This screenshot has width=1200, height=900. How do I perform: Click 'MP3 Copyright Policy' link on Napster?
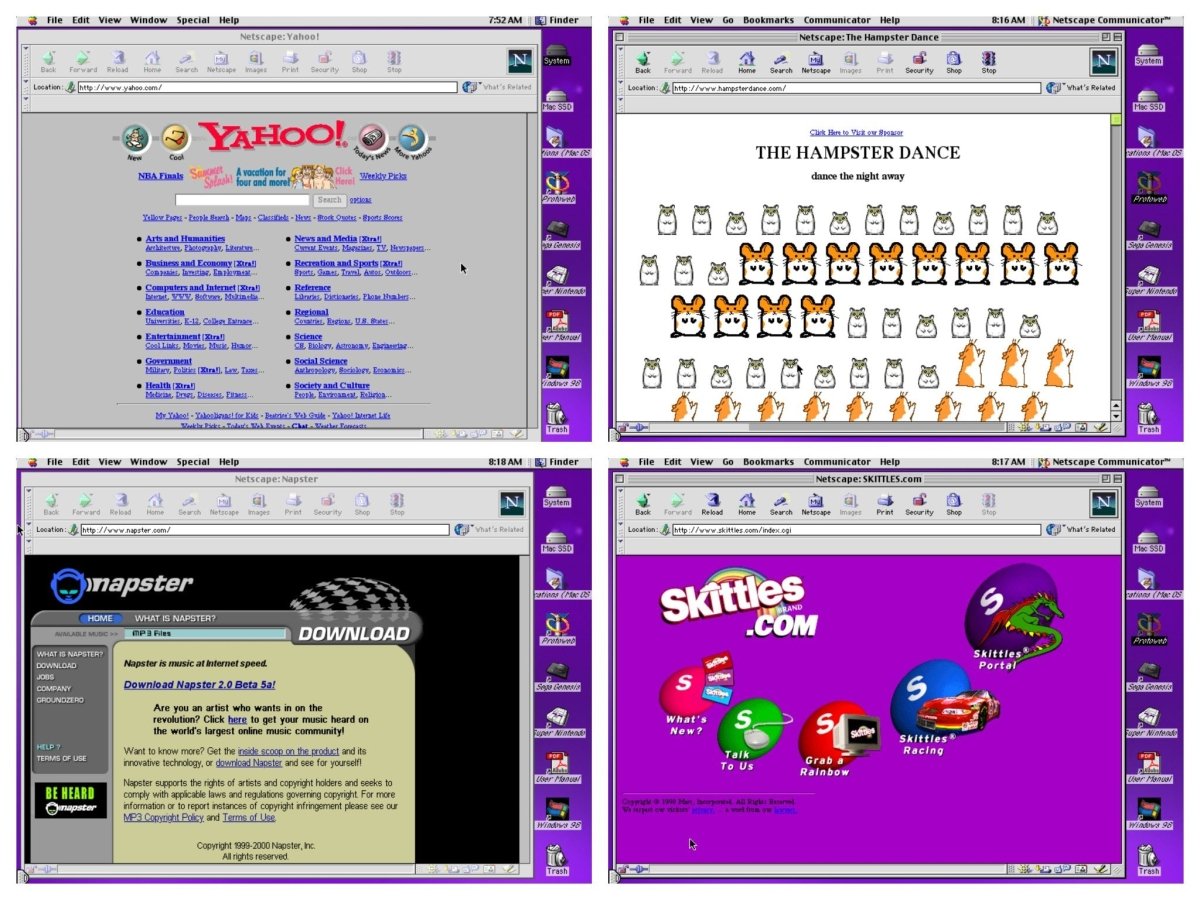click(163, 818)
